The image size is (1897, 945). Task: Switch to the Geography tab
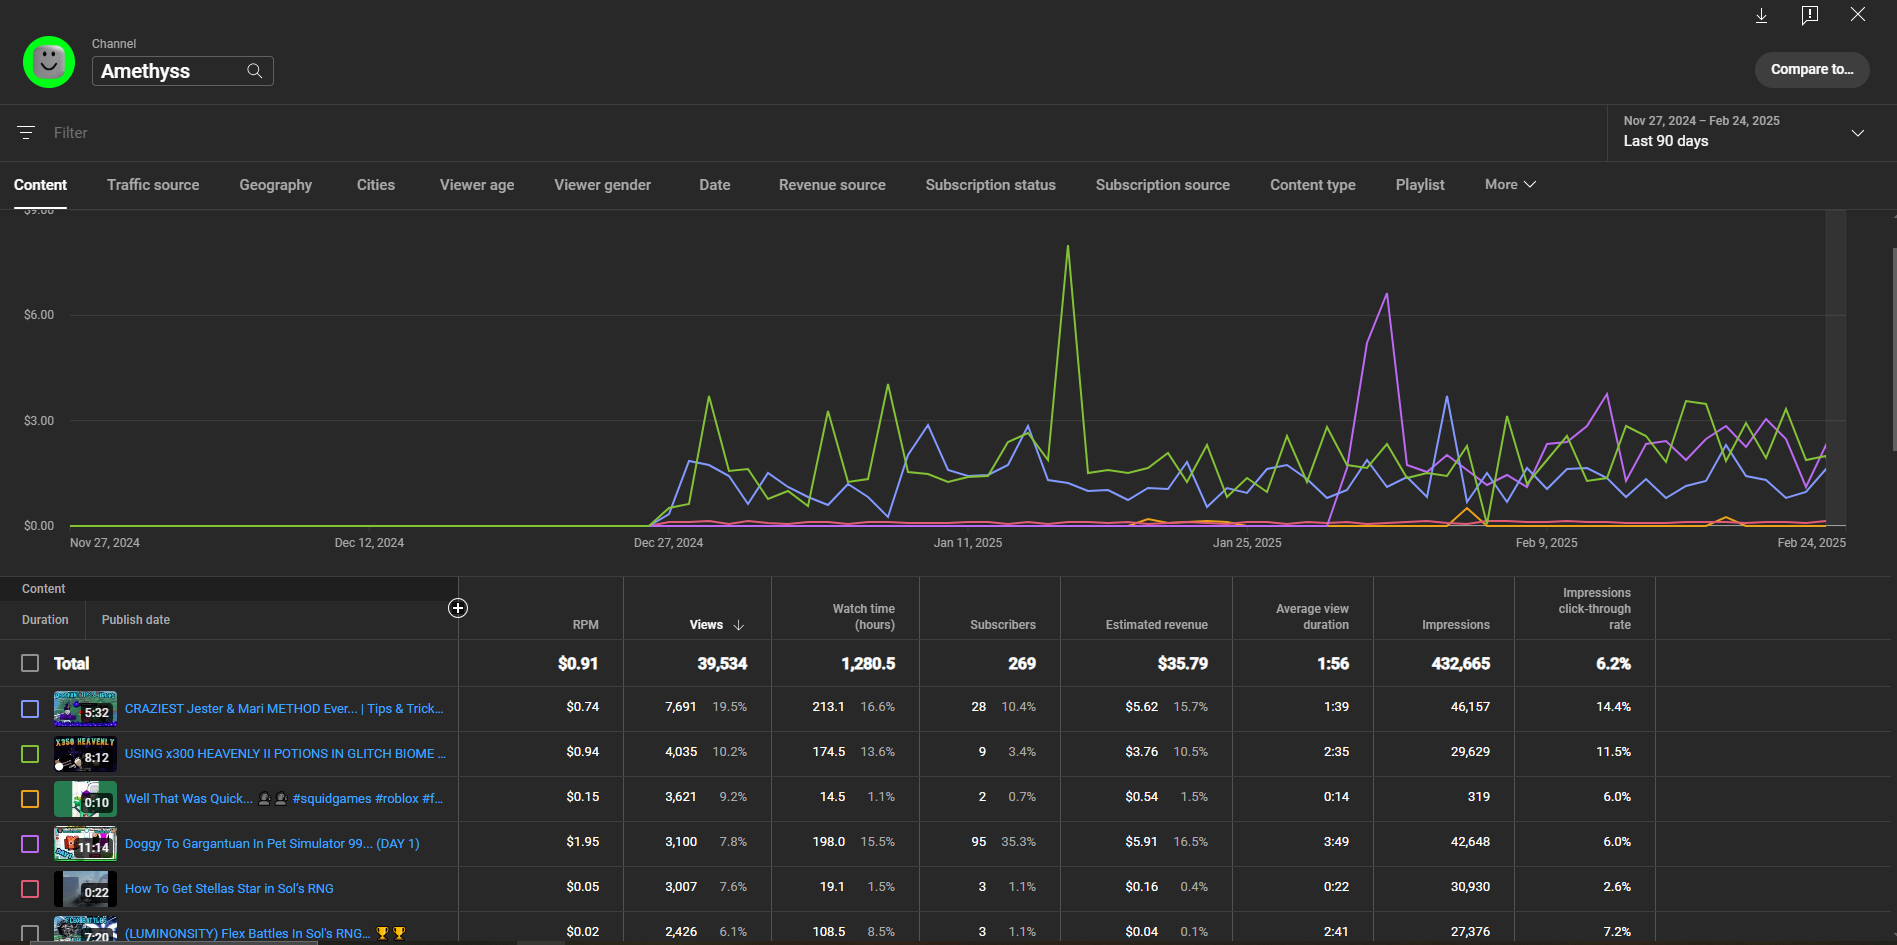[276, 185]
